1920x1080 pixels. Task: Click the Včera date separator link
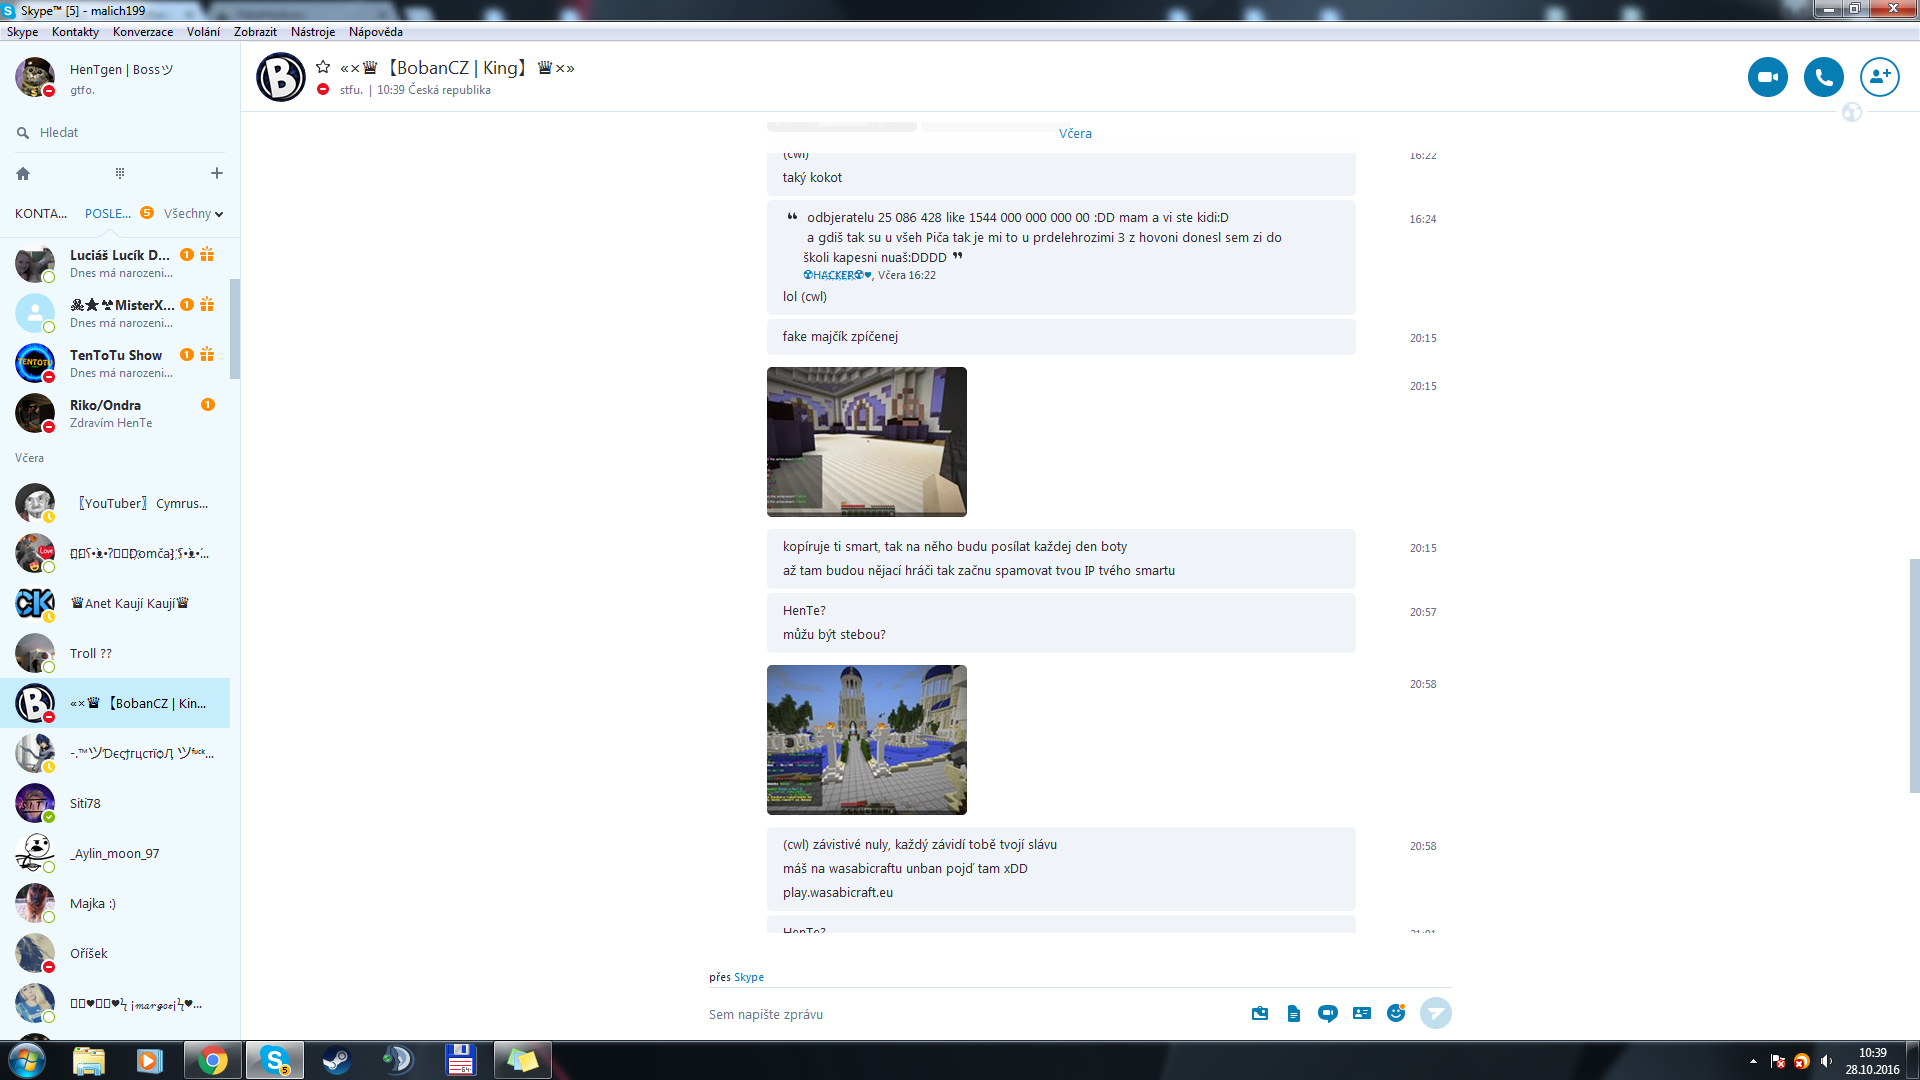(x=1075, y=133)
